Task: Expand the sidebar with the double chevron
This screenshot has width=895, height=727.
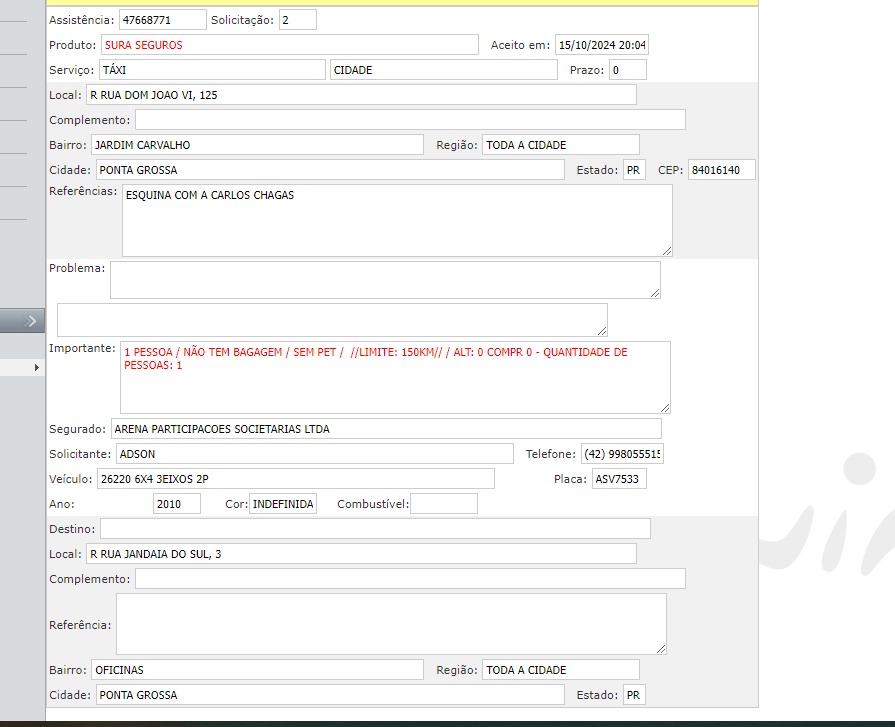Action: click(x=30, y=321)
